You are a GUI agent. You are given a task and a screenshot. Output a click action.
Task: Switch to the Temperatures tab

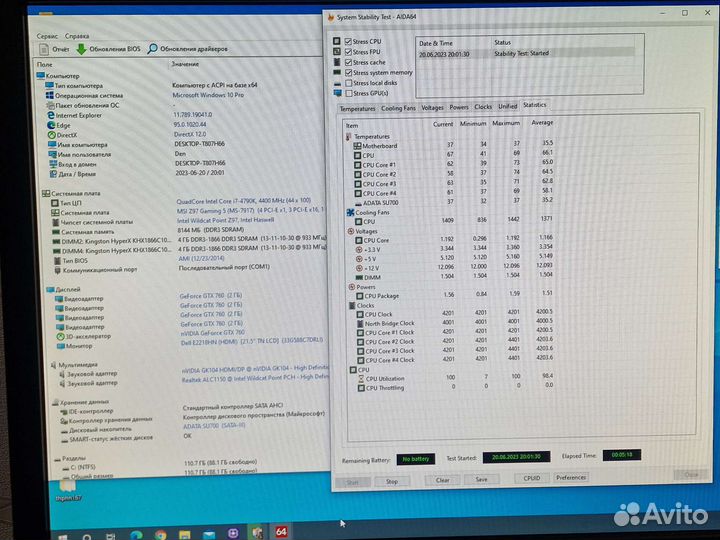click(357, 109)
